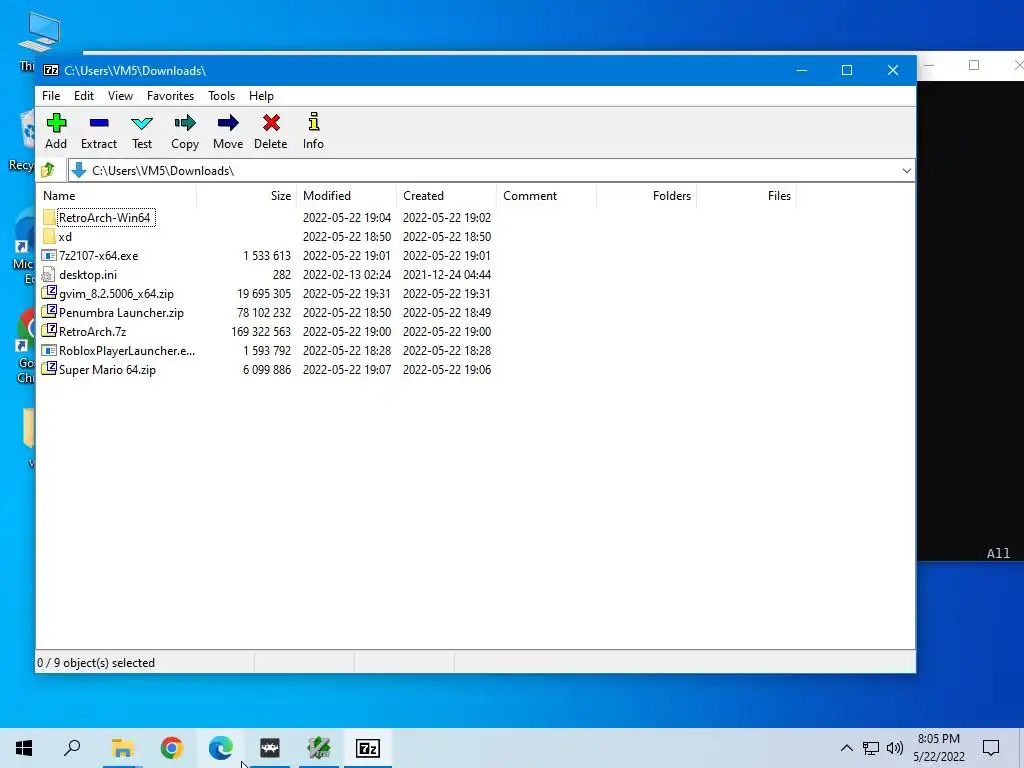
Task: Launch Microsoft Edge from taskbar
Action: coord(221,748)
